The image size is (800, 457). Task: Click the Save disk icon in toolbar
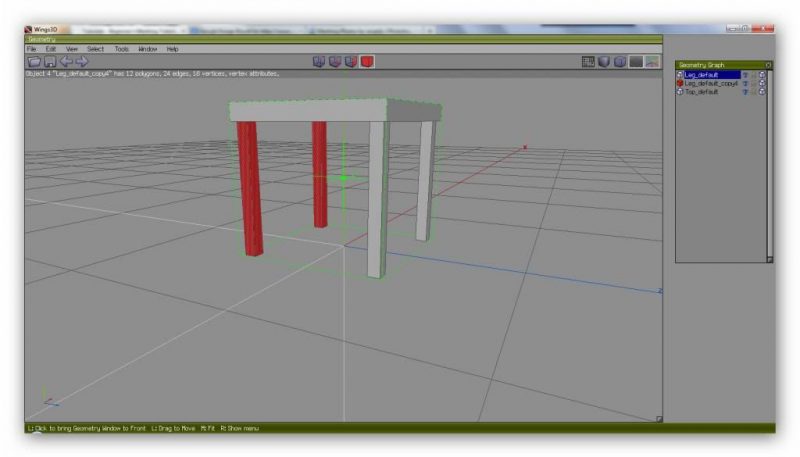pos(49,62)
